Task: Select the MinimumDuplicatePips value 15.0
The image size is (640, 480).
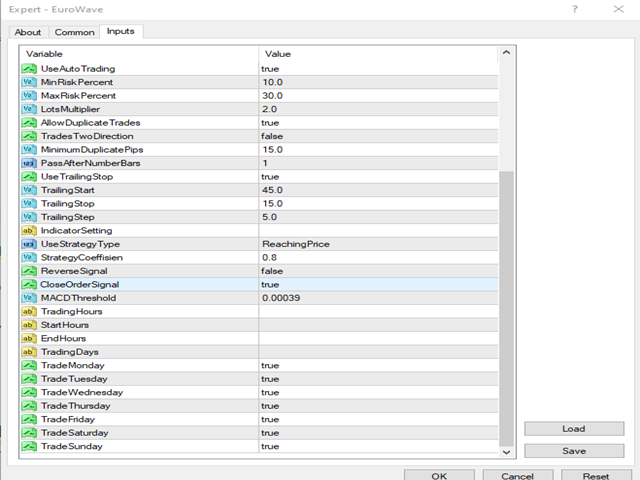Action: coord(273,149)
